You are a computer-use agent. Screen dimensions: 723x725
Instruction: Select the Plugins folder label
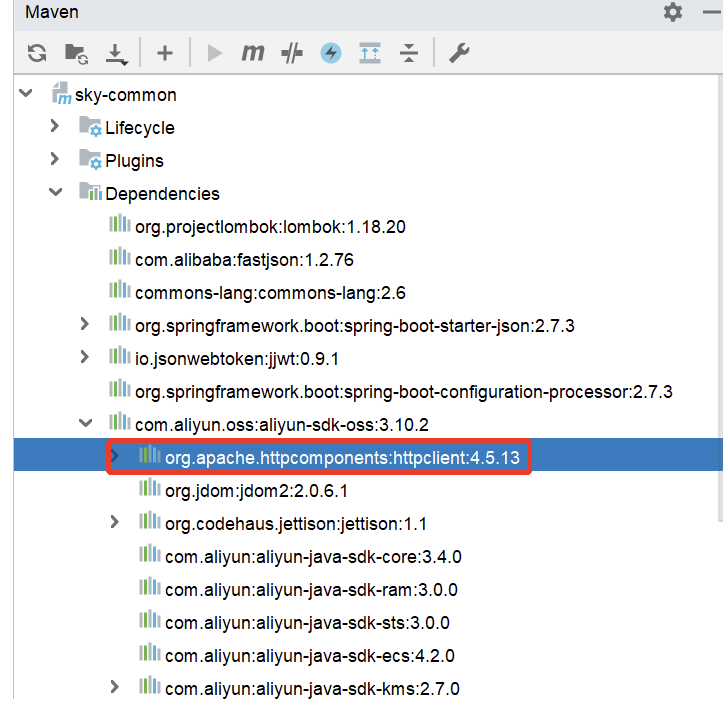point(134,161)
